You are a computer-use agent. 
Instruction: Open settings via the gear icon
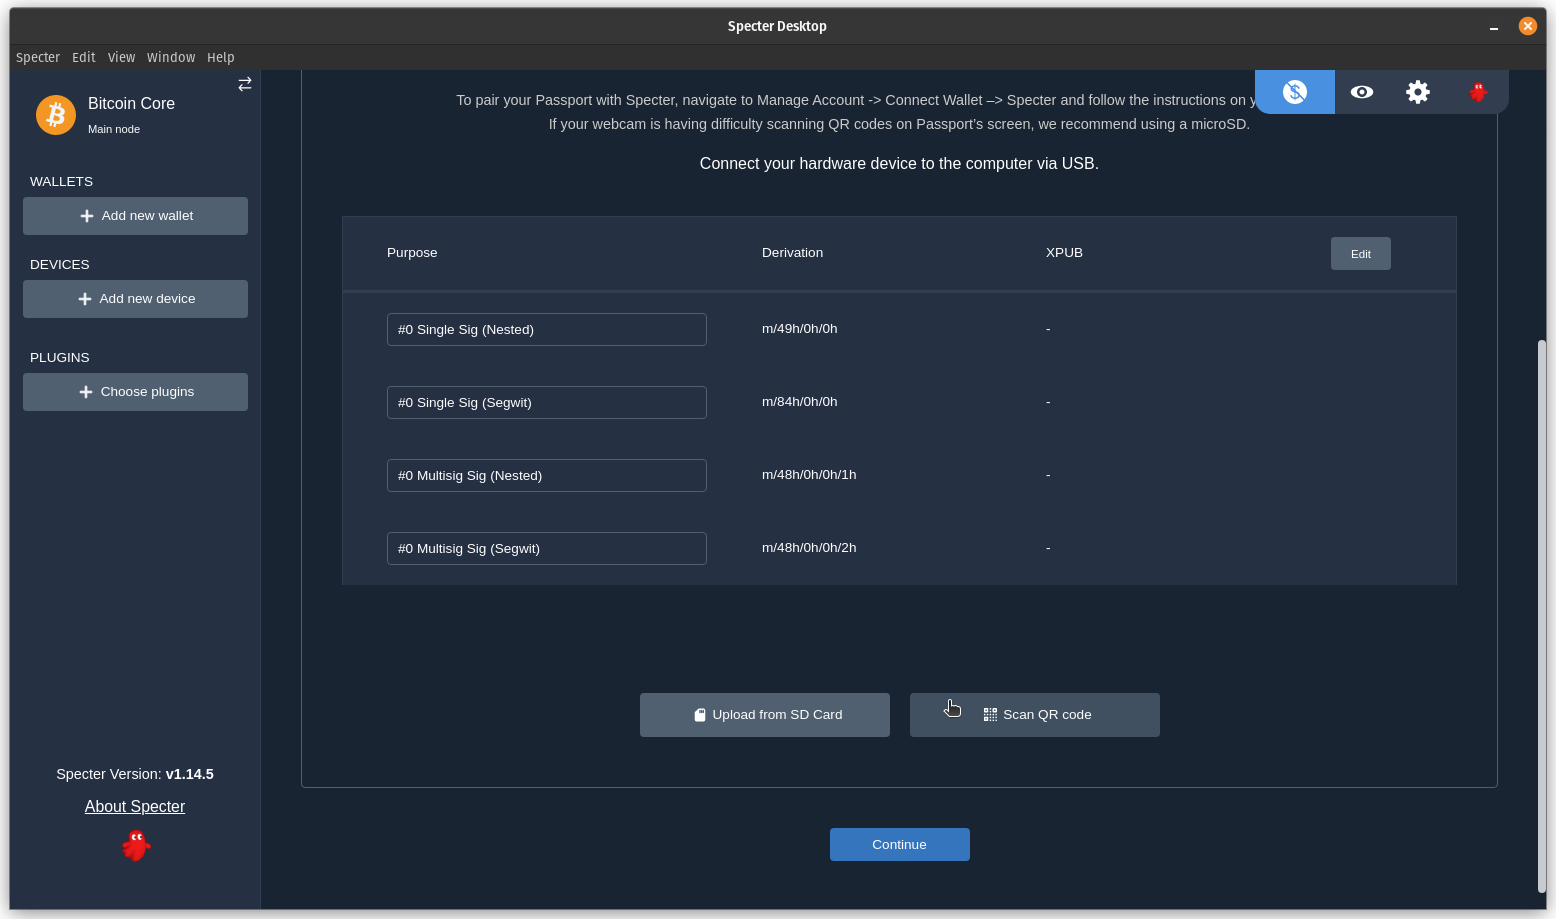pyautogui.click(x=1417, y=92)
